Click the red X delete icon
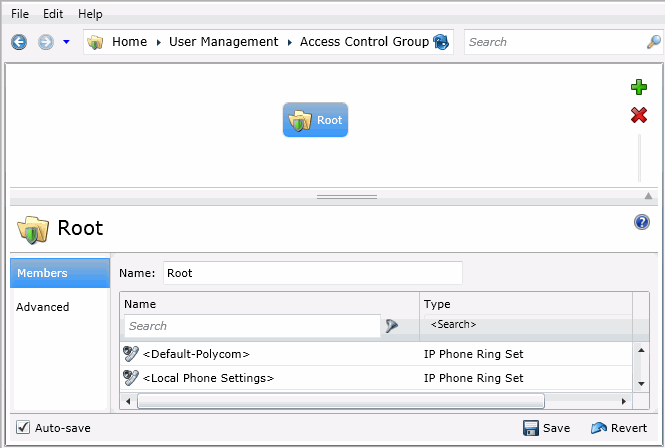The width and height of the screenshot is (665, 448). point(639,116)
